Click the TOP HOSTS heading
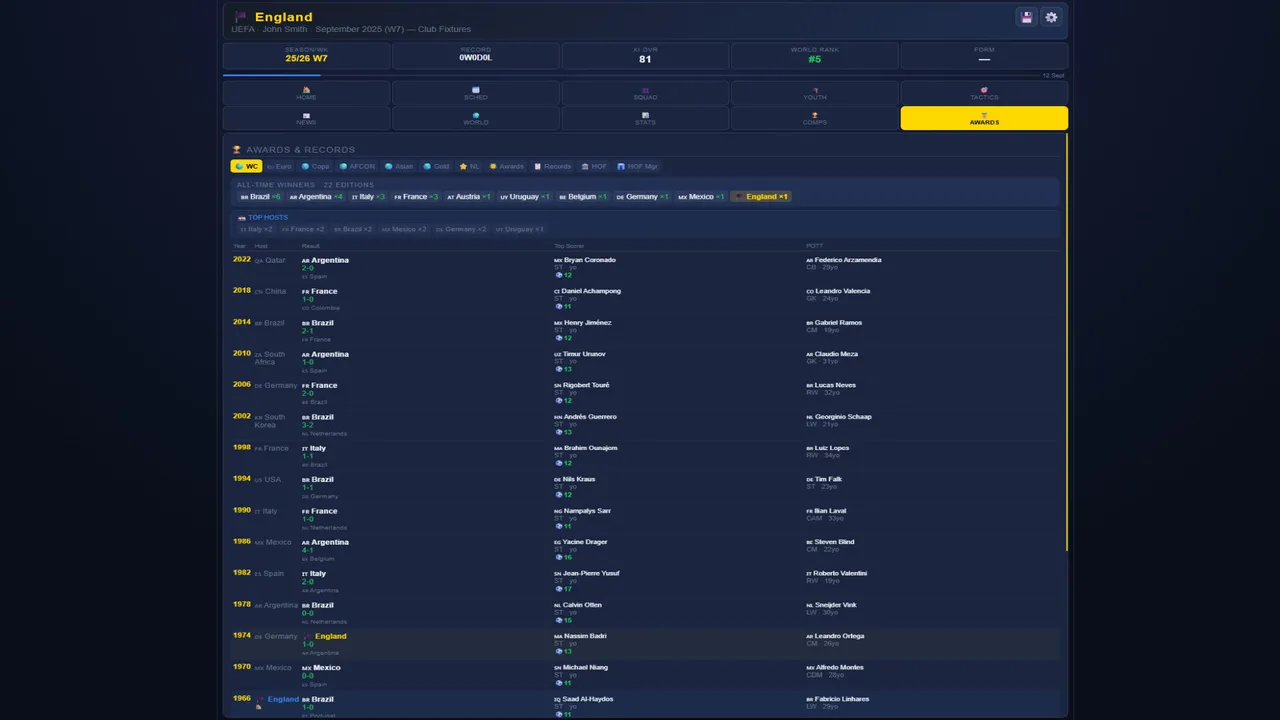This screenshot has width=1280, height=720. tap(268, 217)
